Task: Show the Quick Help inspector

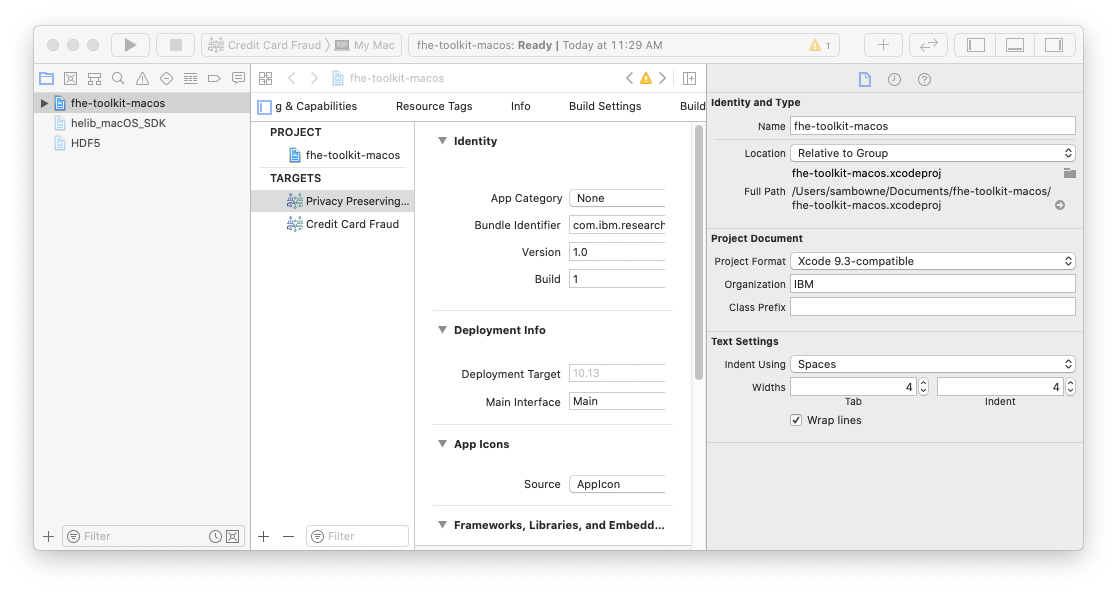Action: (924, 79)
